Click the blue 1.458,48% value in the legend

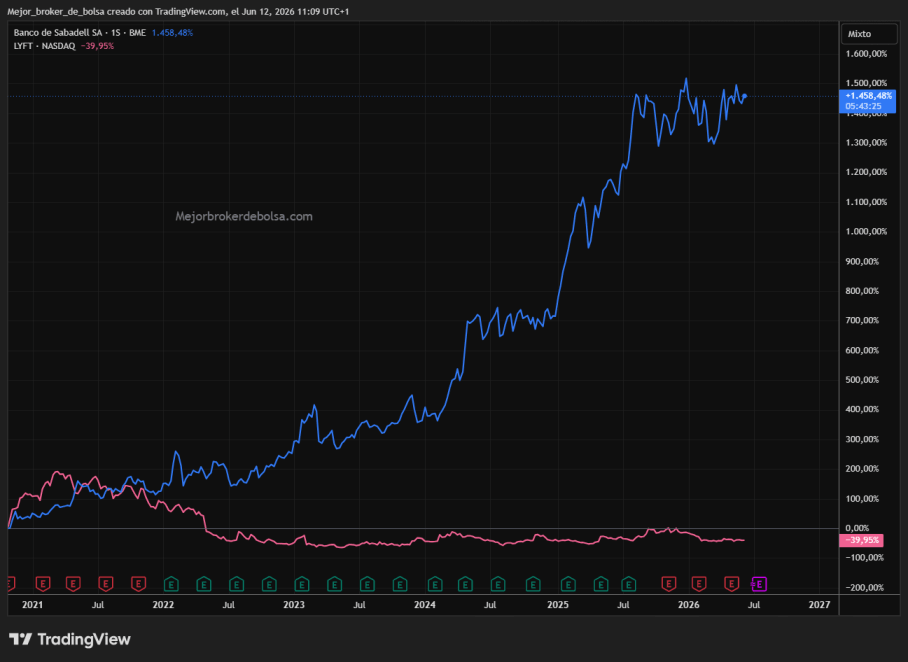click(172, 33)
